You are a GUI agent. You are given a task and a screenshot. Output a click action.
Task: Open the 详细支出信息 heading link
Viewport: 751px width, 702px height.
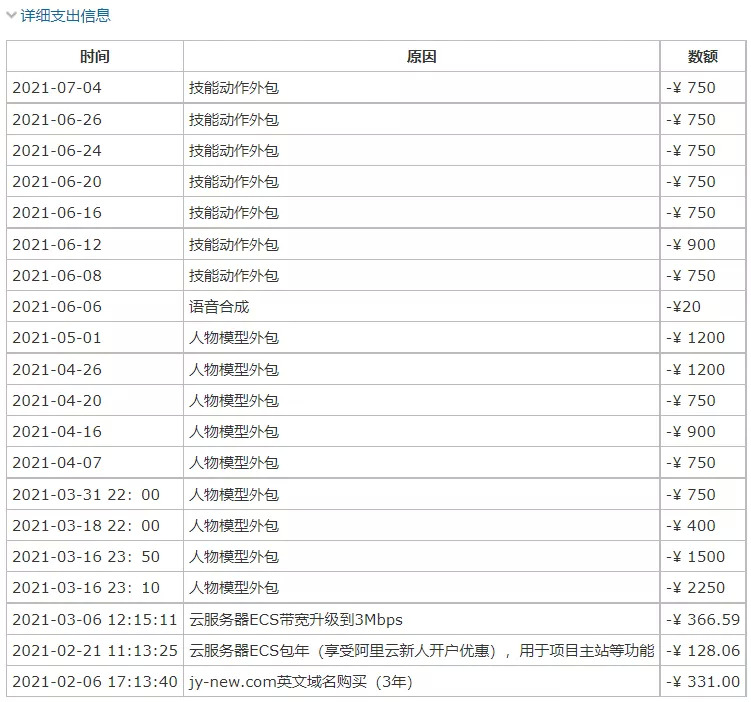coord(66,16)
